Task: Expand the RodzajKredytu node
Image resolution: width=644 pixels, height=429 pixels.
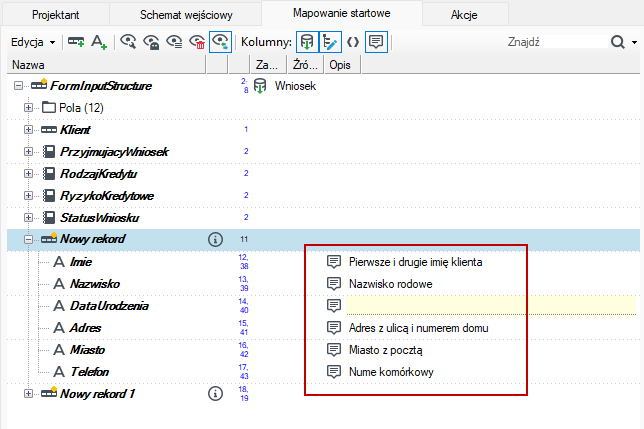Action: click(x=28, y=174)
